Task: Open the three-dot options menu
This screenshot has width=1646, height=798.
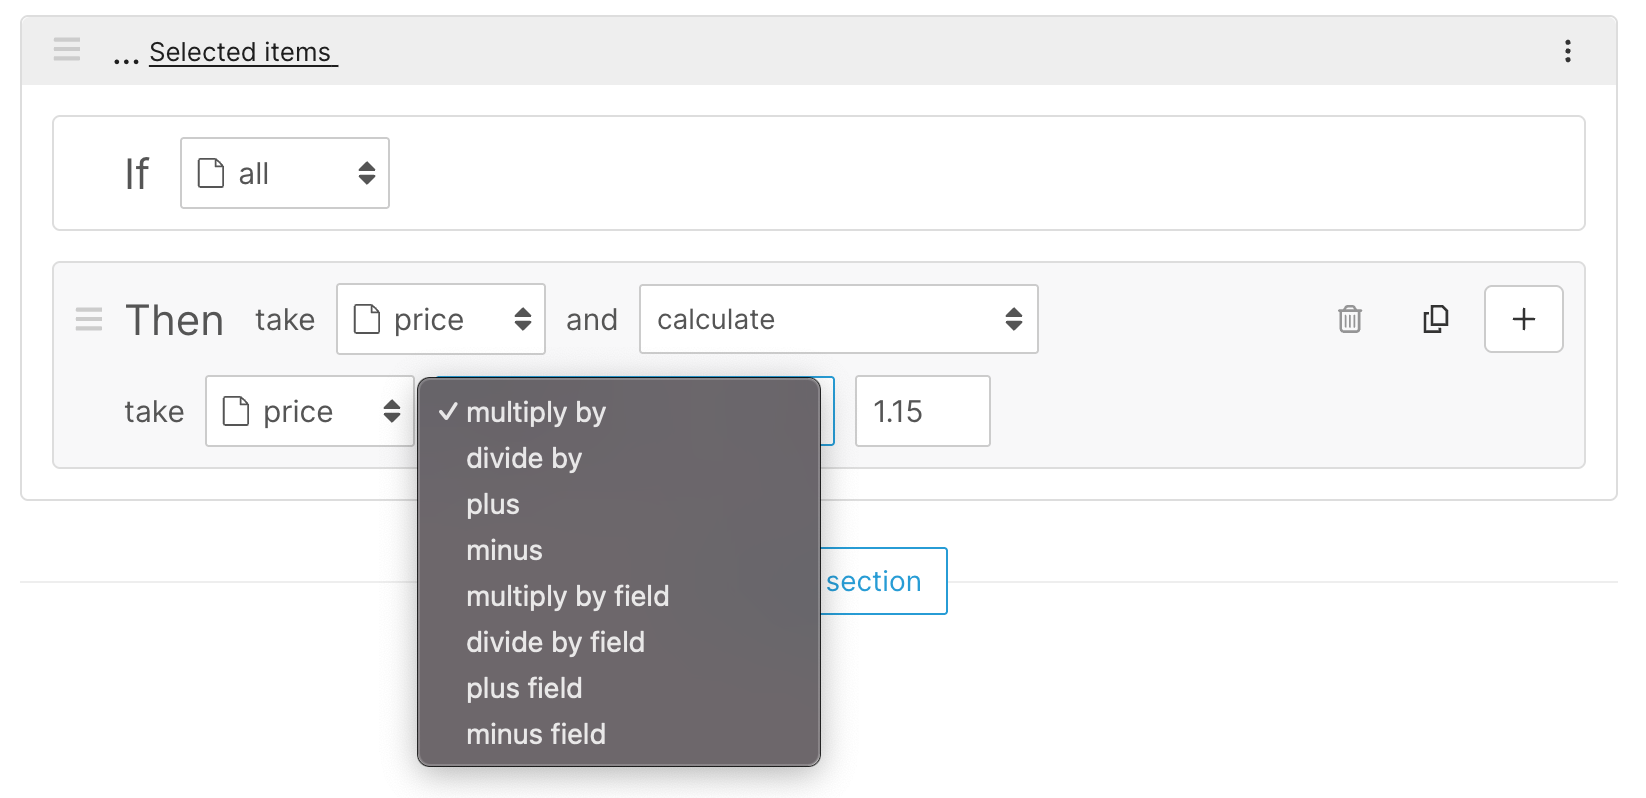Action: click(x=1567, y=51)
